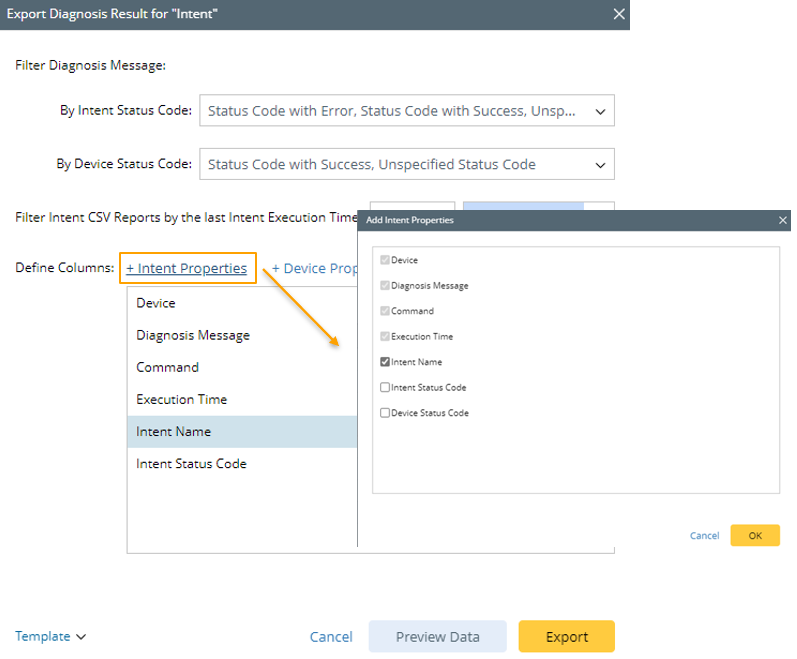Tick the Device Status Code checkbox
Viewport: 797px width, 659px height.
pos(386,413)
